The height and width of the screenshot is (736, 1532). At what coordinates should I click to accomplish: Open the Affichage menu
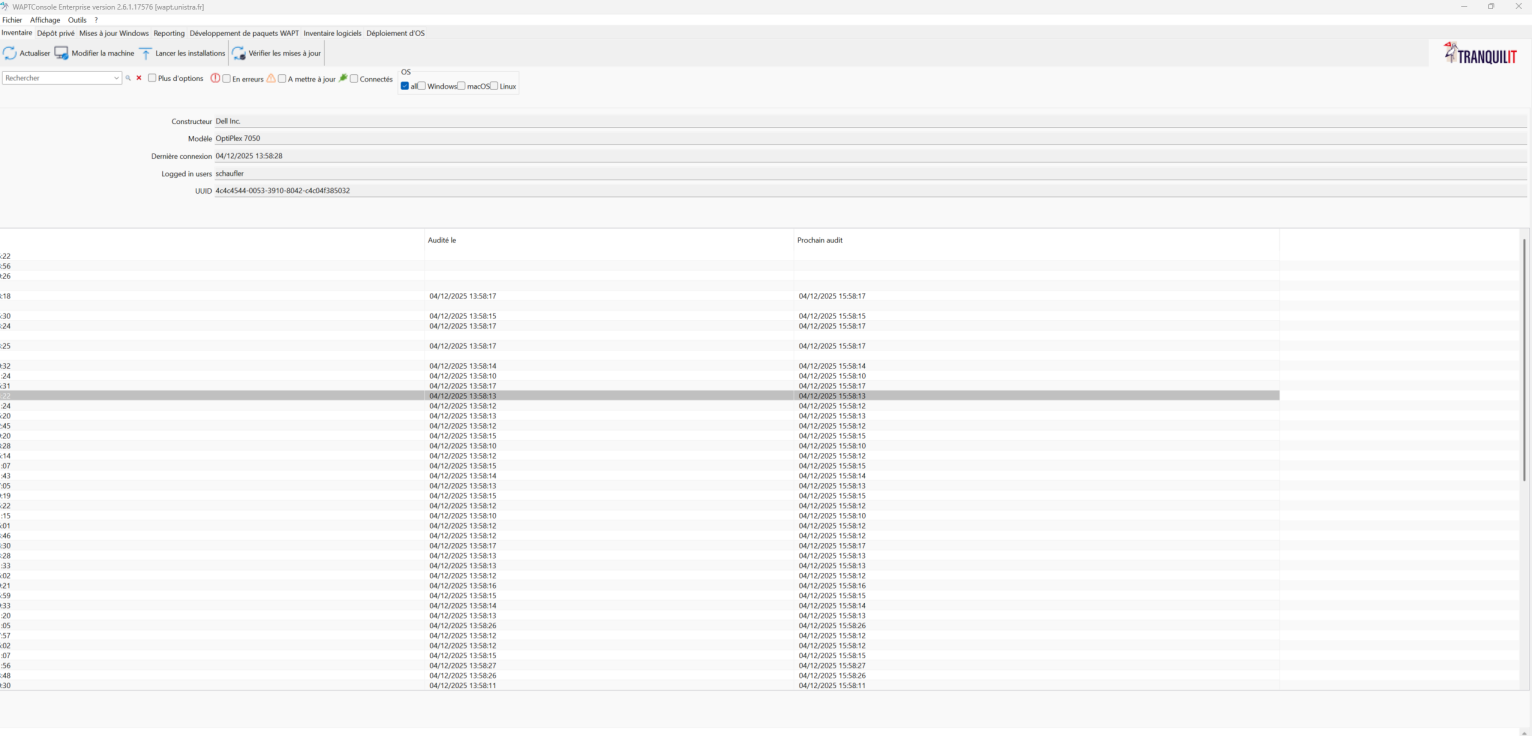44,20
